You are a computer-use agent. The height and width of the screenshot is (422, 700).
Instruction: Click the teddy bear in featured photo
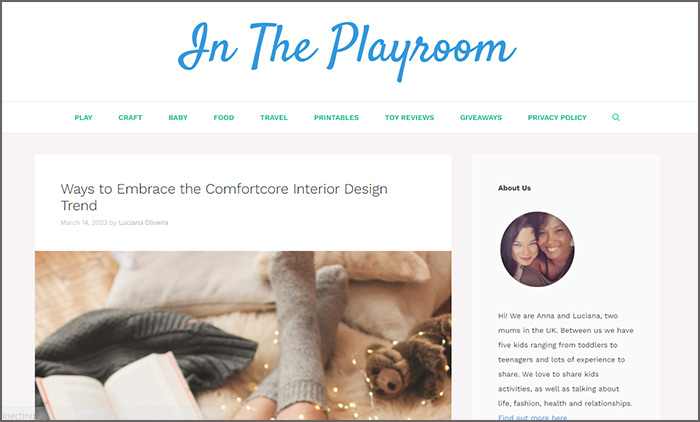(x=408, y=357)
